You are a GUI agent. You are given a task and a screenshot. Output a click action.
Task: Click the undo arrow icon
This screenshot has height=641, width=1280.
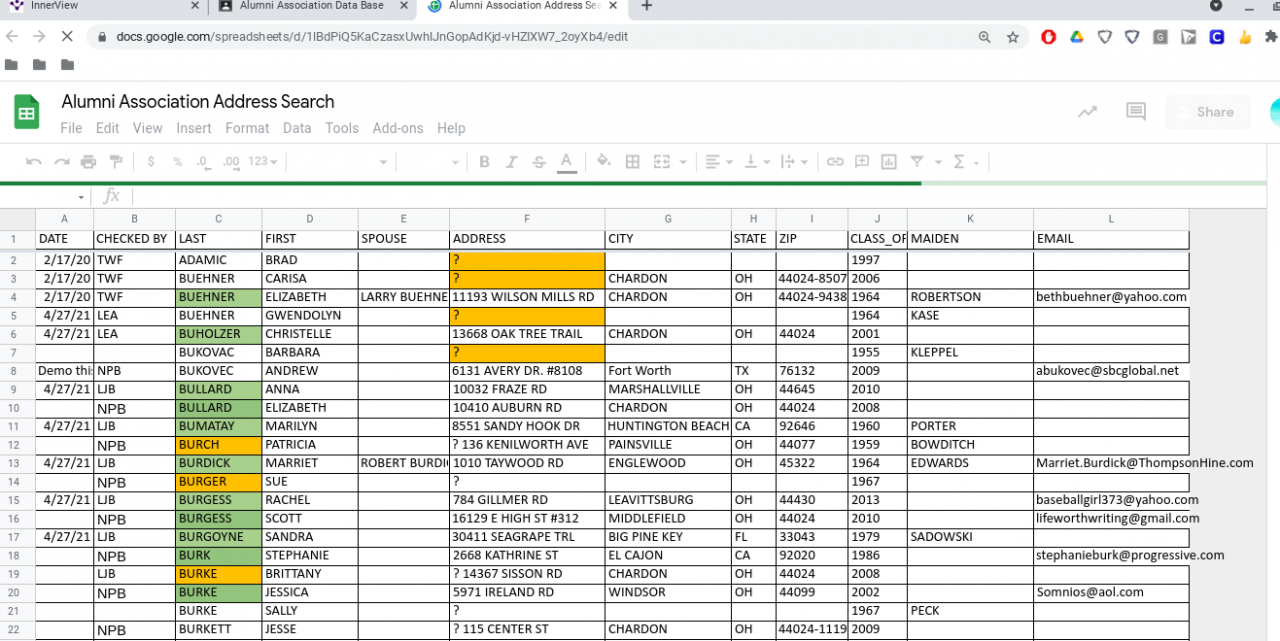click(34, 162)
